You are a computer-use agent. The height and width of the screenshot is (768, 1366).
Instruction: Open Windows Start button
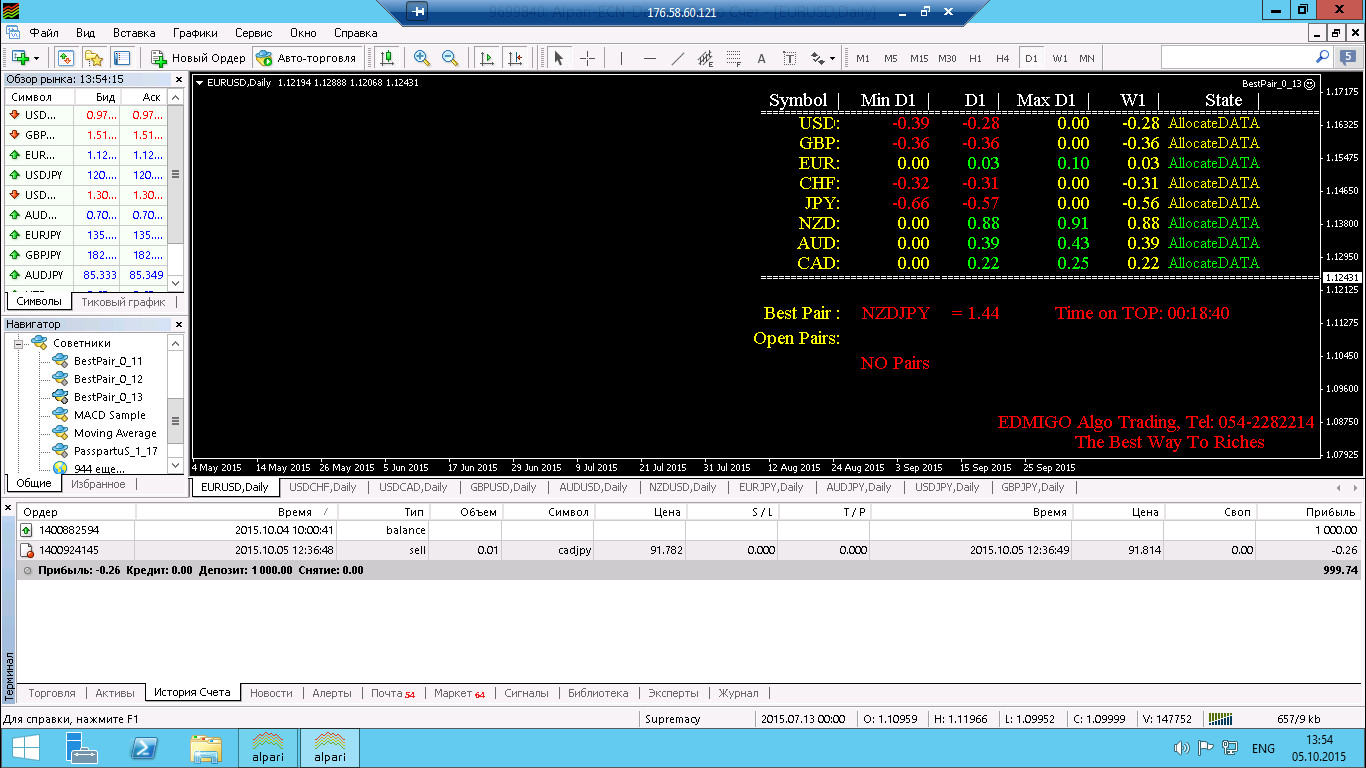tap(24, 749)
